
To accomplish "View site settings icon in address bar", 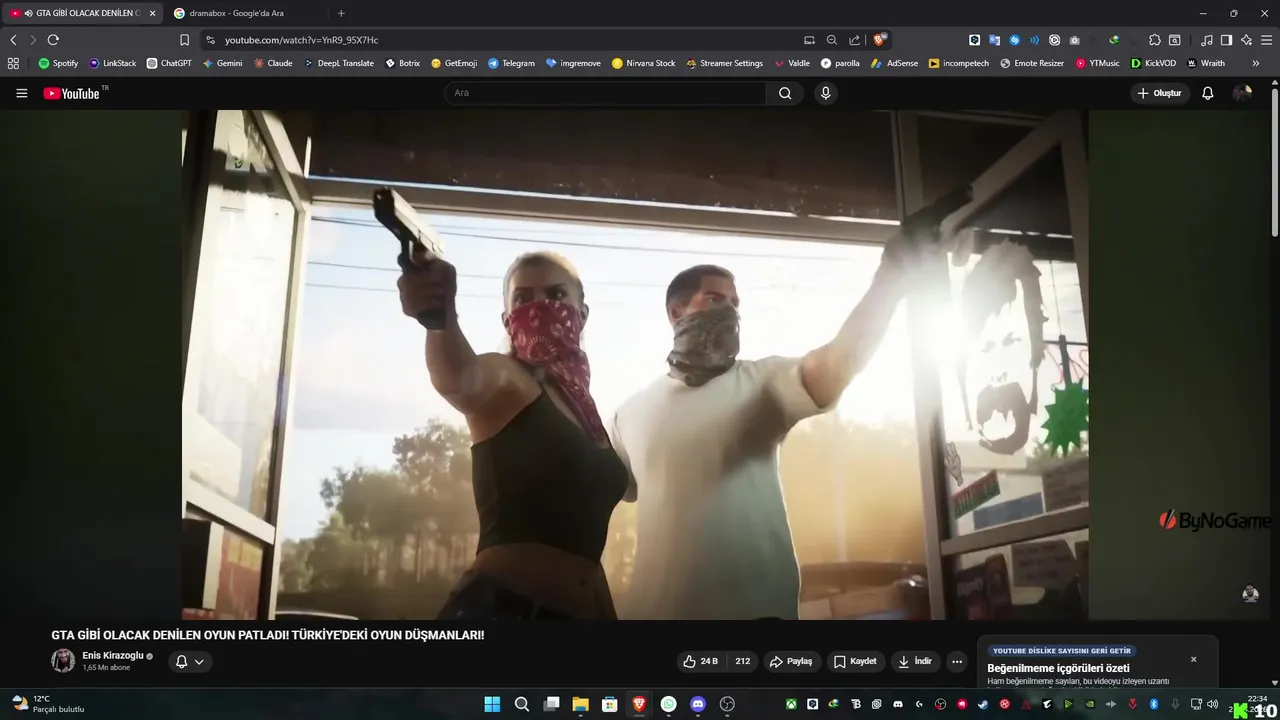I will click(210, 40).
